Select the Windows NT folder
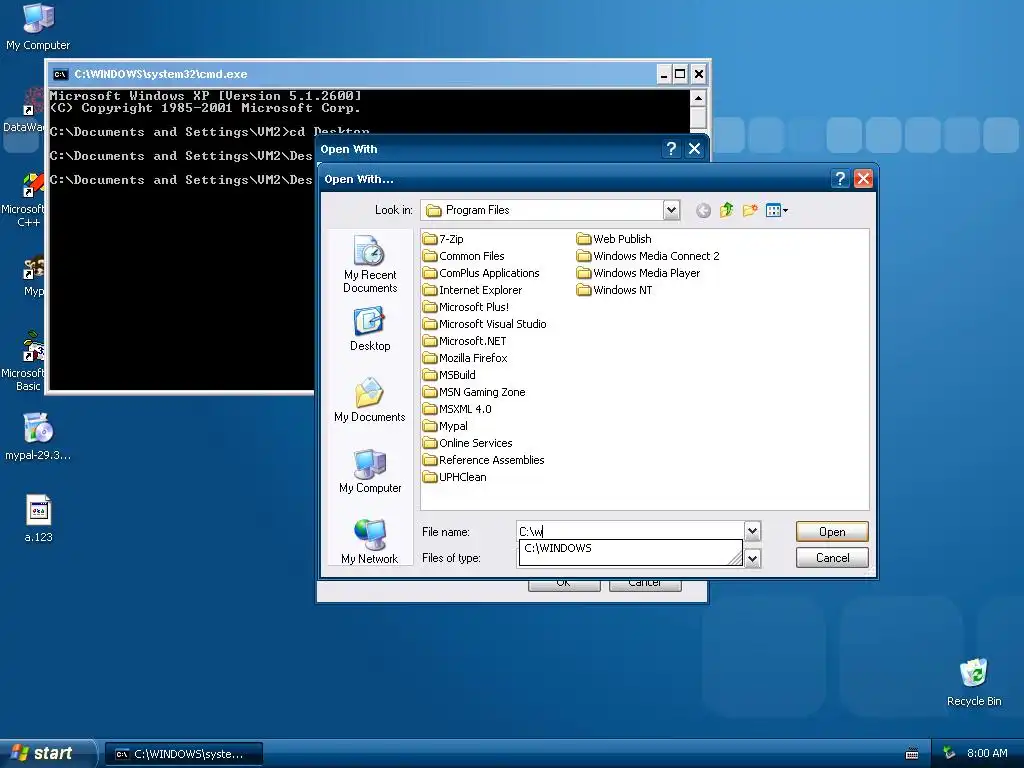The image size is (1024, 768). click(615, 290)
